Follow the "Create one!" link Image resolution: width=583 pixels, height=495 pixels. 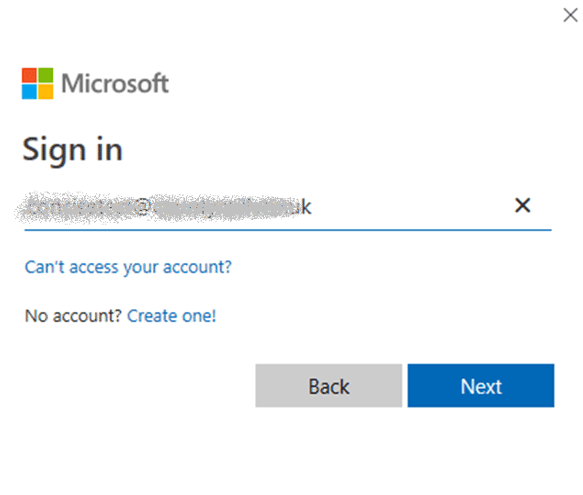click(171, 316)
